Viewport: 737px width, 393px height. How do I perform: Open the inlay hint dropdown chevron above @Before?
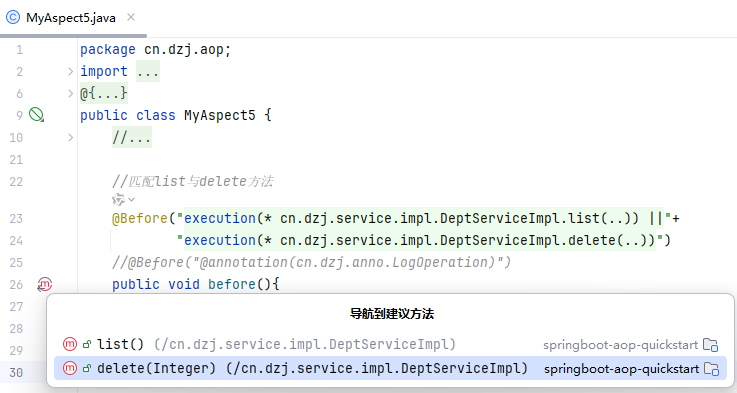[x=132, y=199]
